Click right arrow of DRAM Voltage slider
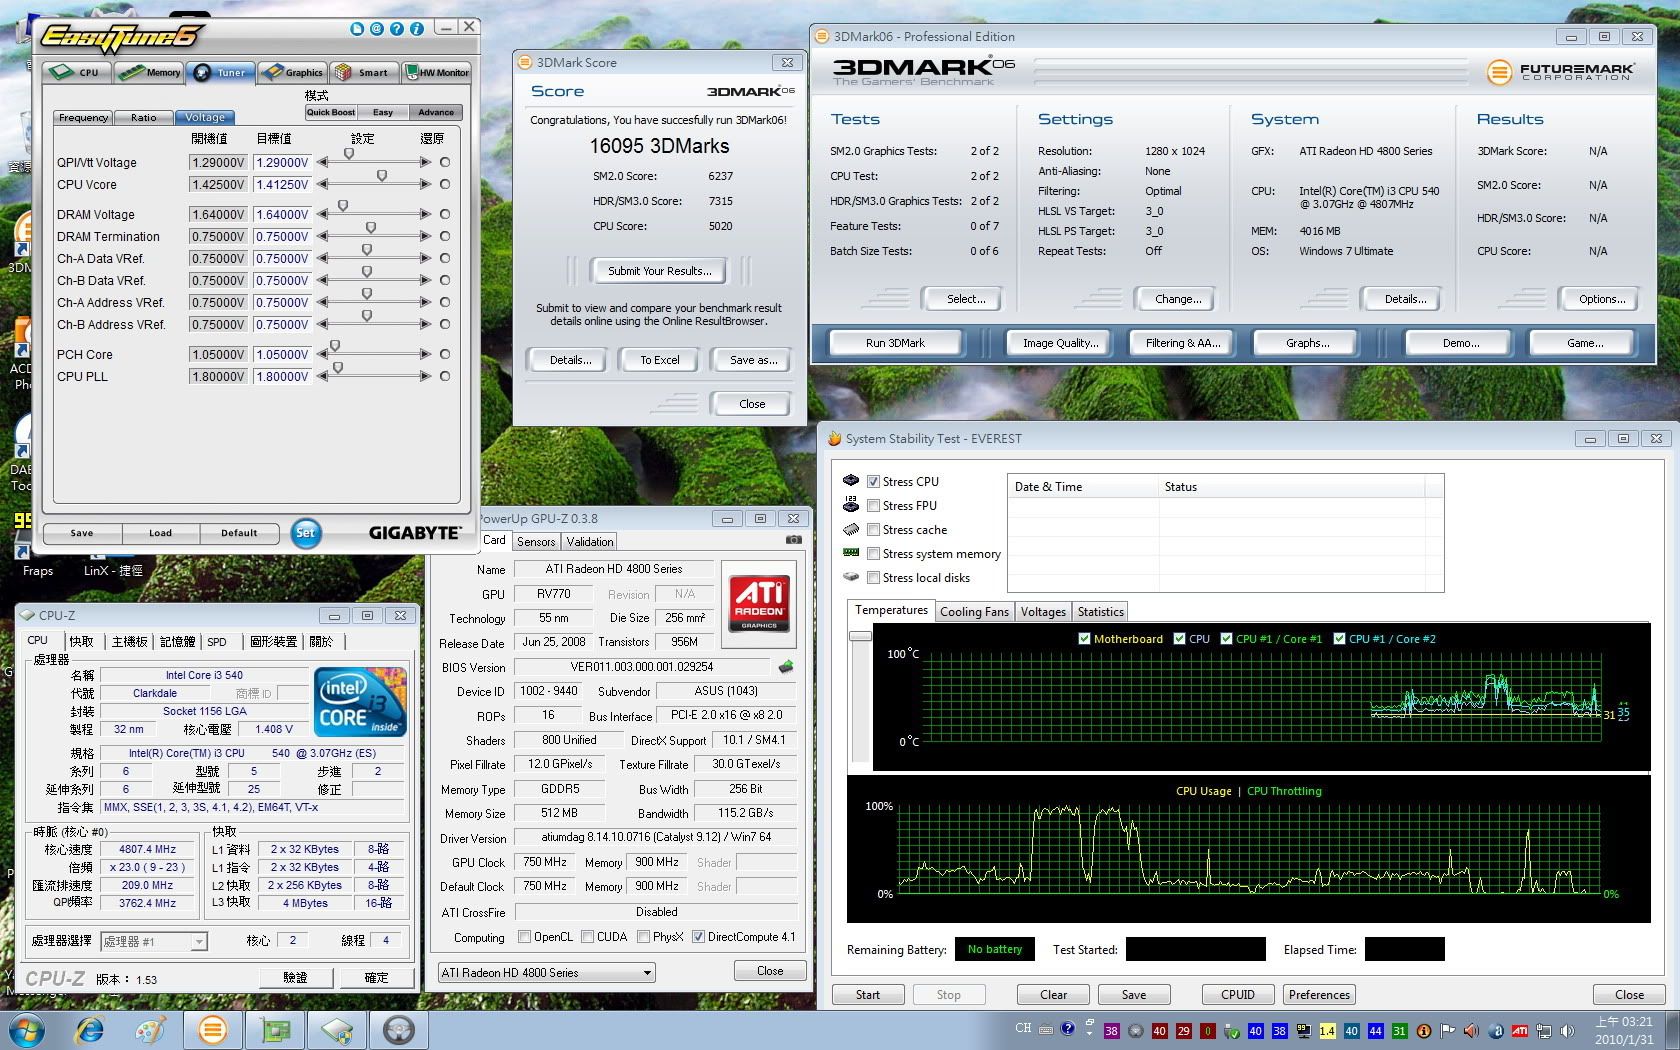 [426, 215]
